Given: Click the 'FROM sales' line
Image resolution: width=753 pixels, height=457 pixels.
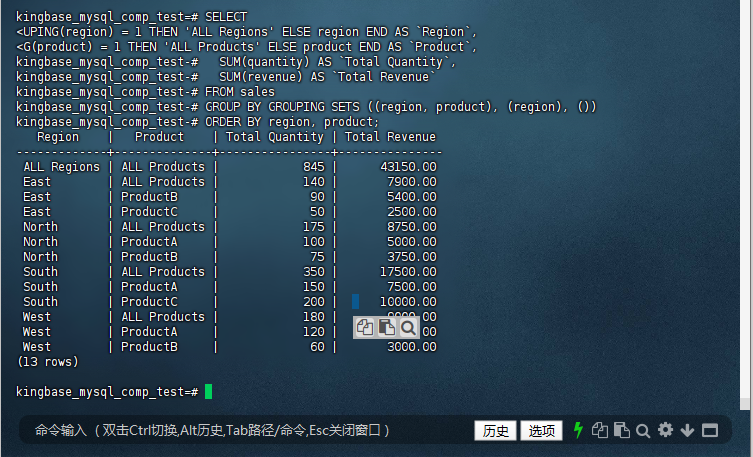Looking at the screenshot, I should coord(240,92).
